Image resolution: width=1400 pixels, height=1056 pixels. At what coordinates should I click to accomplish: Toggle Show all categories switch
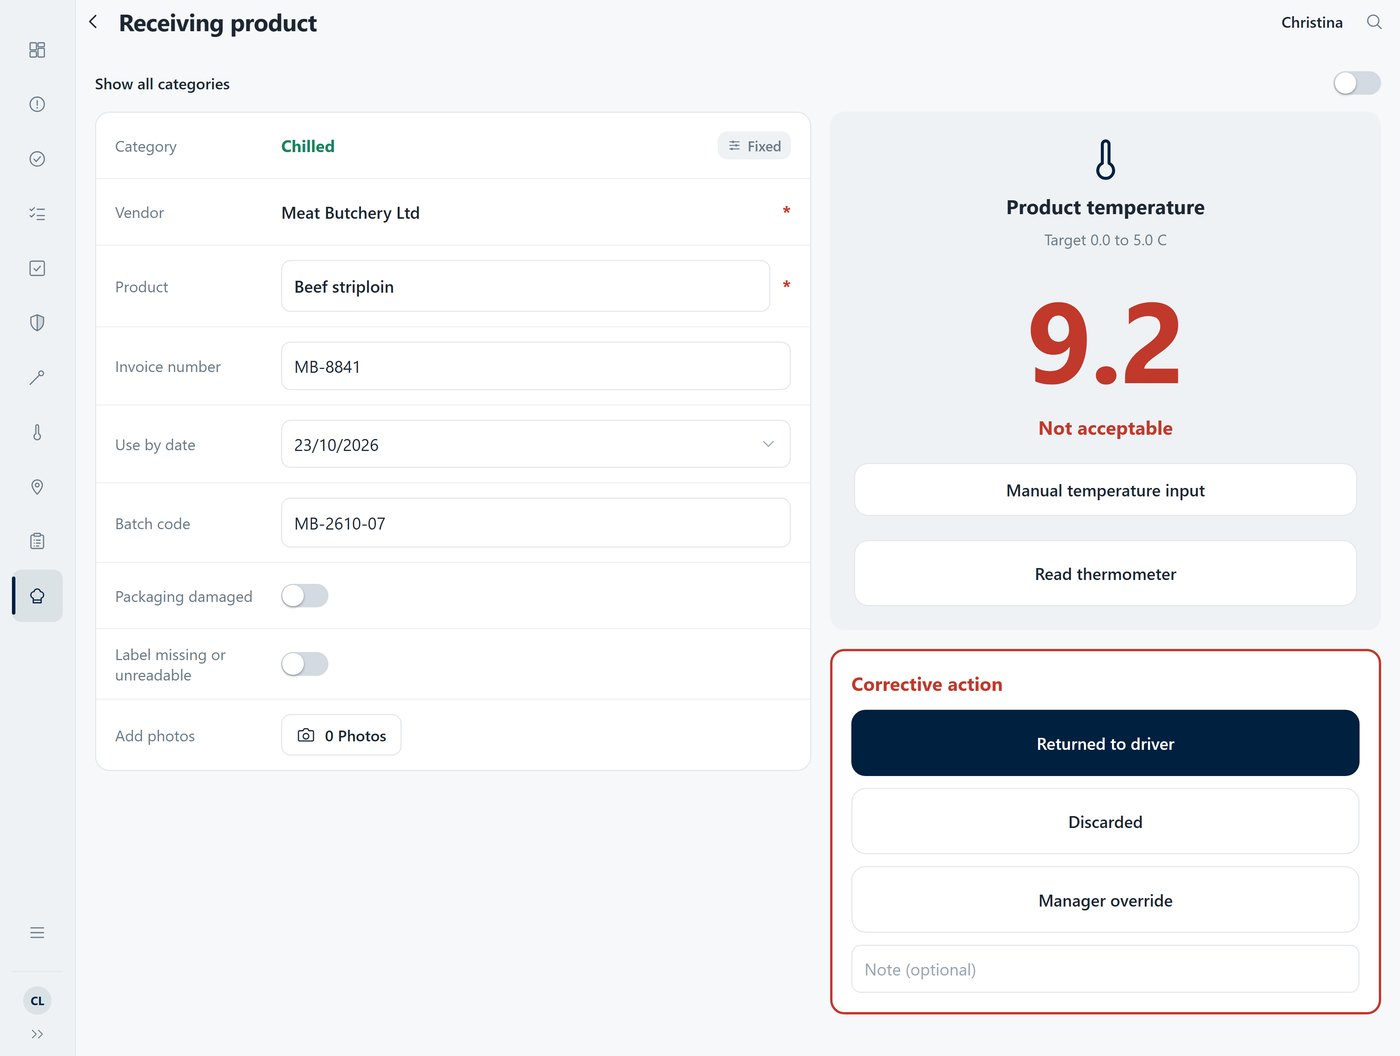(x=1357, y=83)
